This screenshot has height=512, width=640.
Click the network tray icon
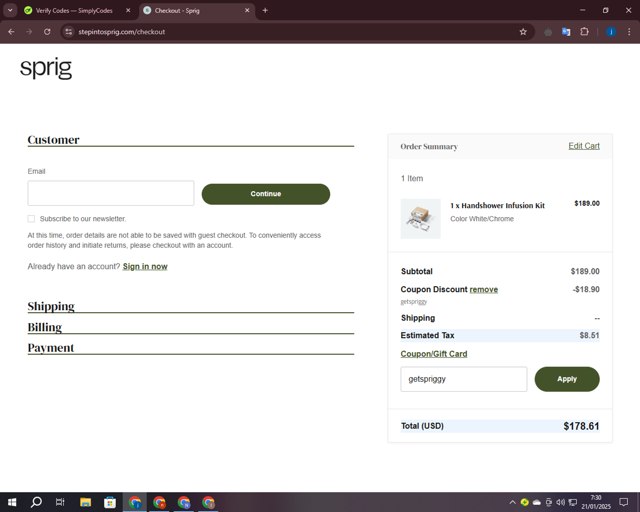(573, 502)
